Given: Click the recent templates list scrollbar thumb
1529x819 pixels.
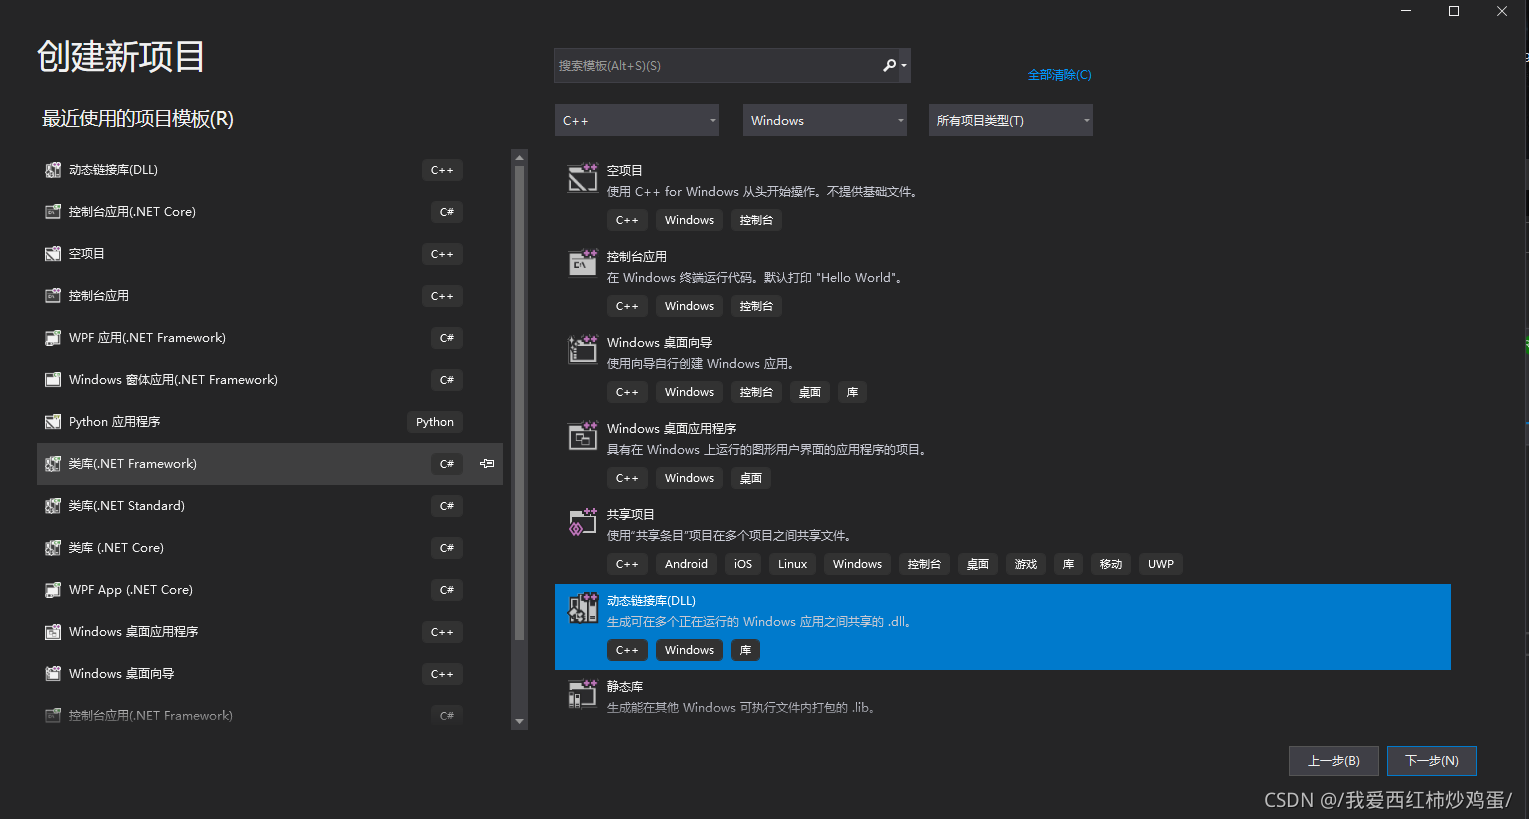Looking at the screenshot, I should tap(519, 403).
